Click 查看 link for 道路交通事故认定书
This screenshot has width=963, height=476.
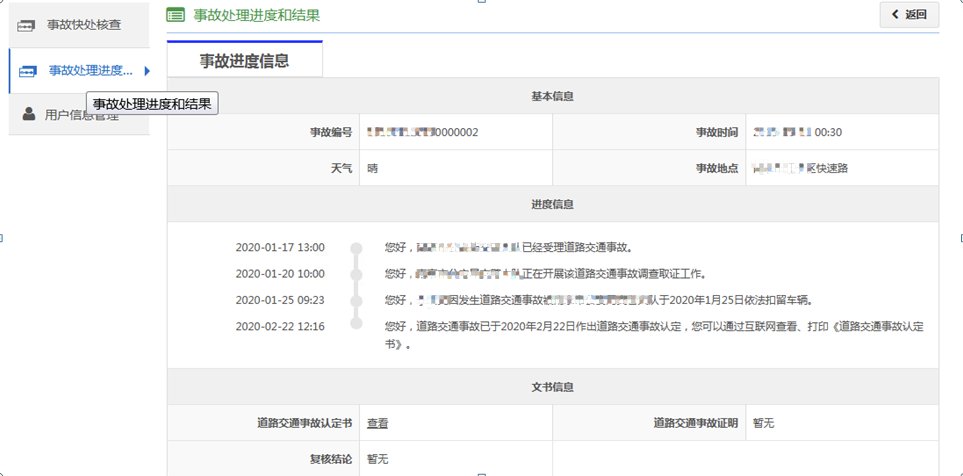pyautogui.click(x=378, y=423)
